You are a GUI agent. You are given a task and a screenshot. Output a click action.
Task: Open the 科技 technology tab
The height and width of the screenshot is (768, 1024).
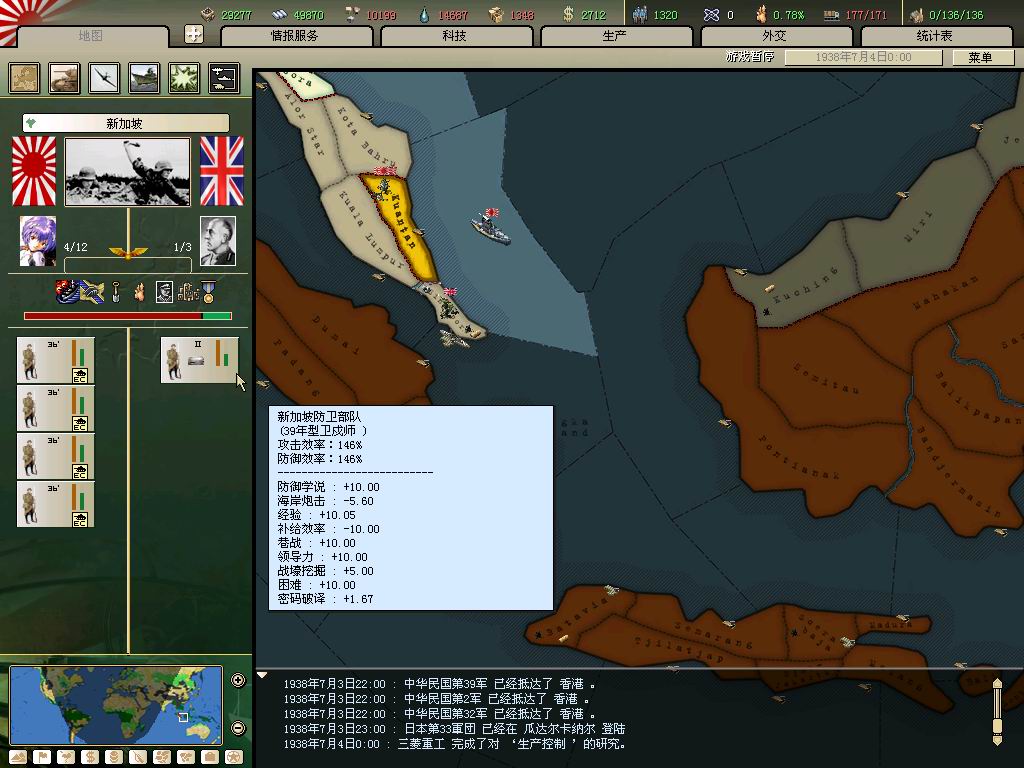(x=455, y=36)
